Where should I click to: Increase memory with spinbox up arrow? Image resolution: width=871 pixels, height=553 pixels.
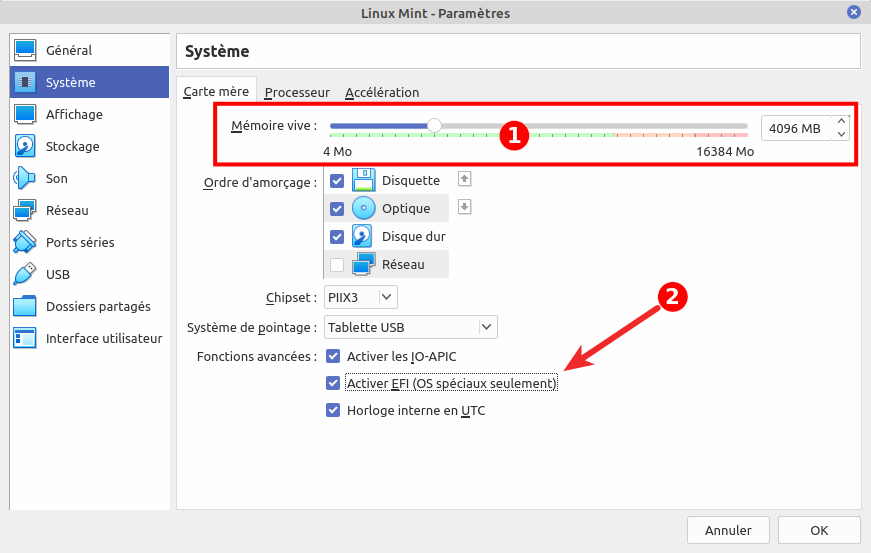(x=841, y=122)
